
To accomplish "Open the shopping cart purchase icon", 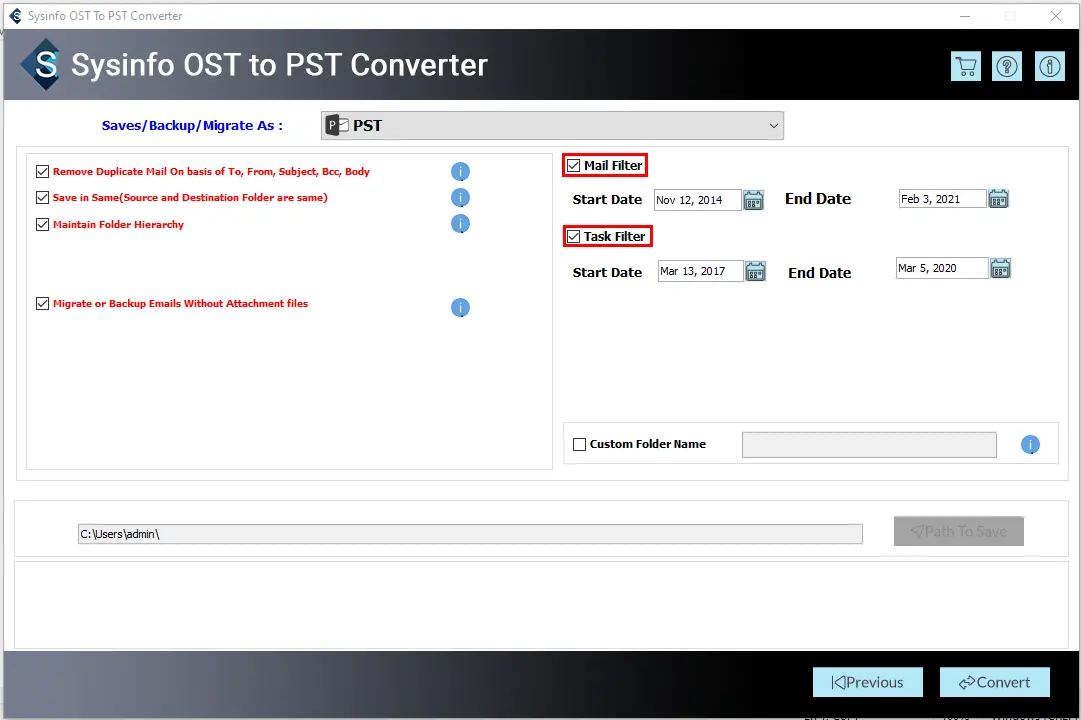I will [966, 66].
